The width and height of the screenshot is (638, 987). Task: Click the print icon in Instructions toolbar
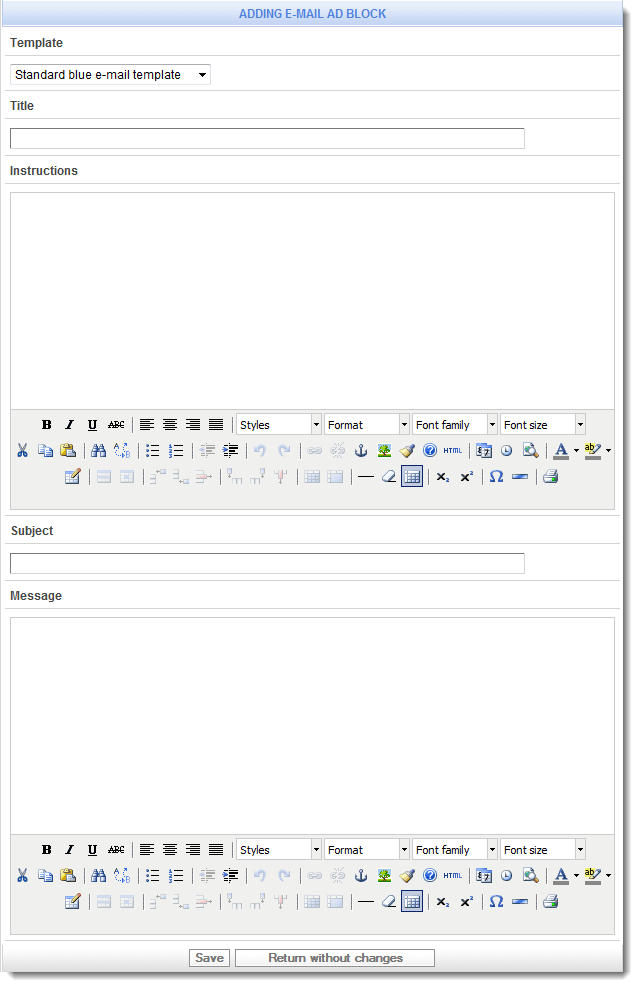[x=550, y=477]
